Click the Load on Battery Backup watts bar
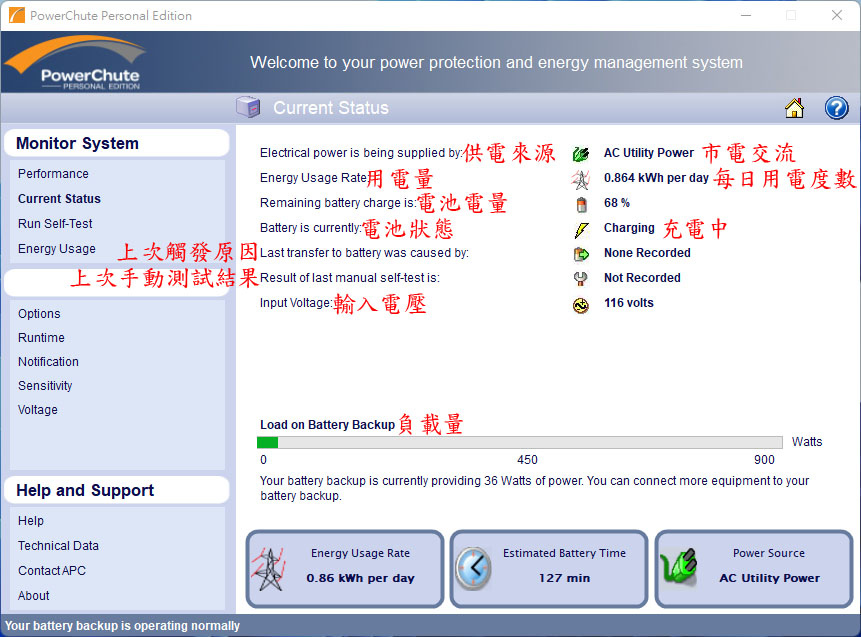This screenshot has width=861, height=637. pos(519,443)
